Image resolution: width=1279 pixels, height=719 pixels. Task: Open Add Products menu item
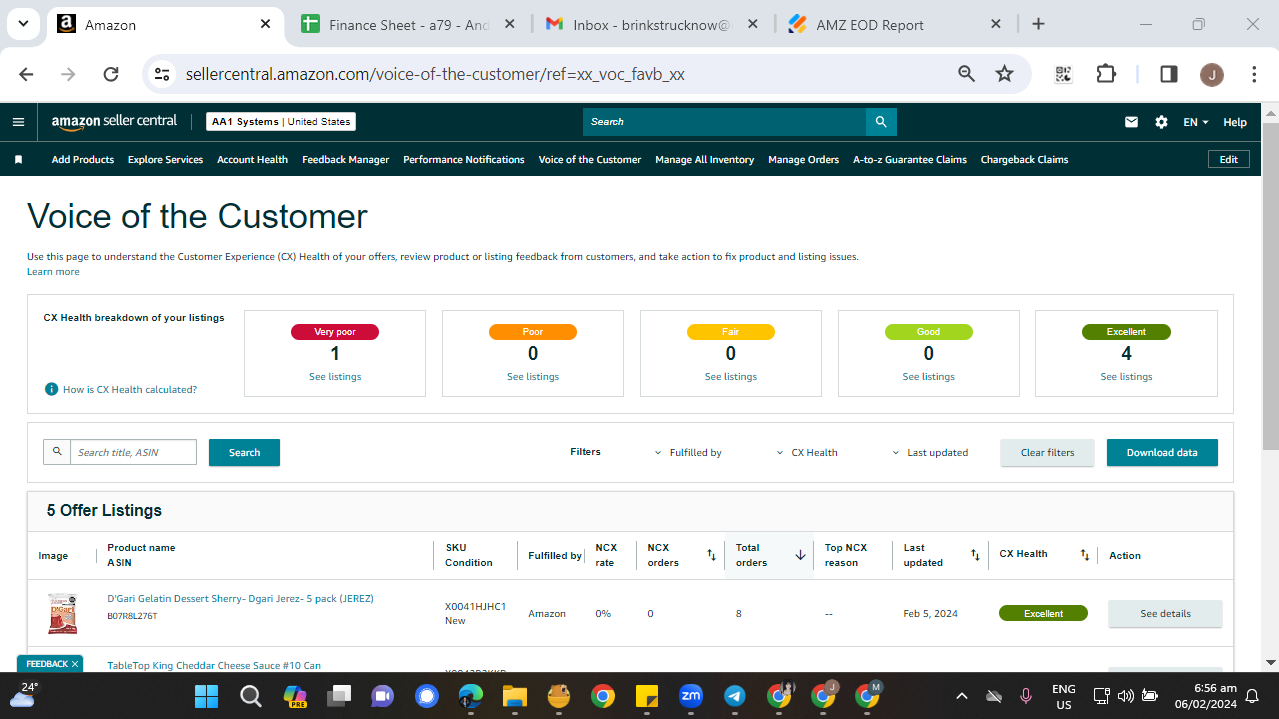pyautogui.click(x=83, y=159)
